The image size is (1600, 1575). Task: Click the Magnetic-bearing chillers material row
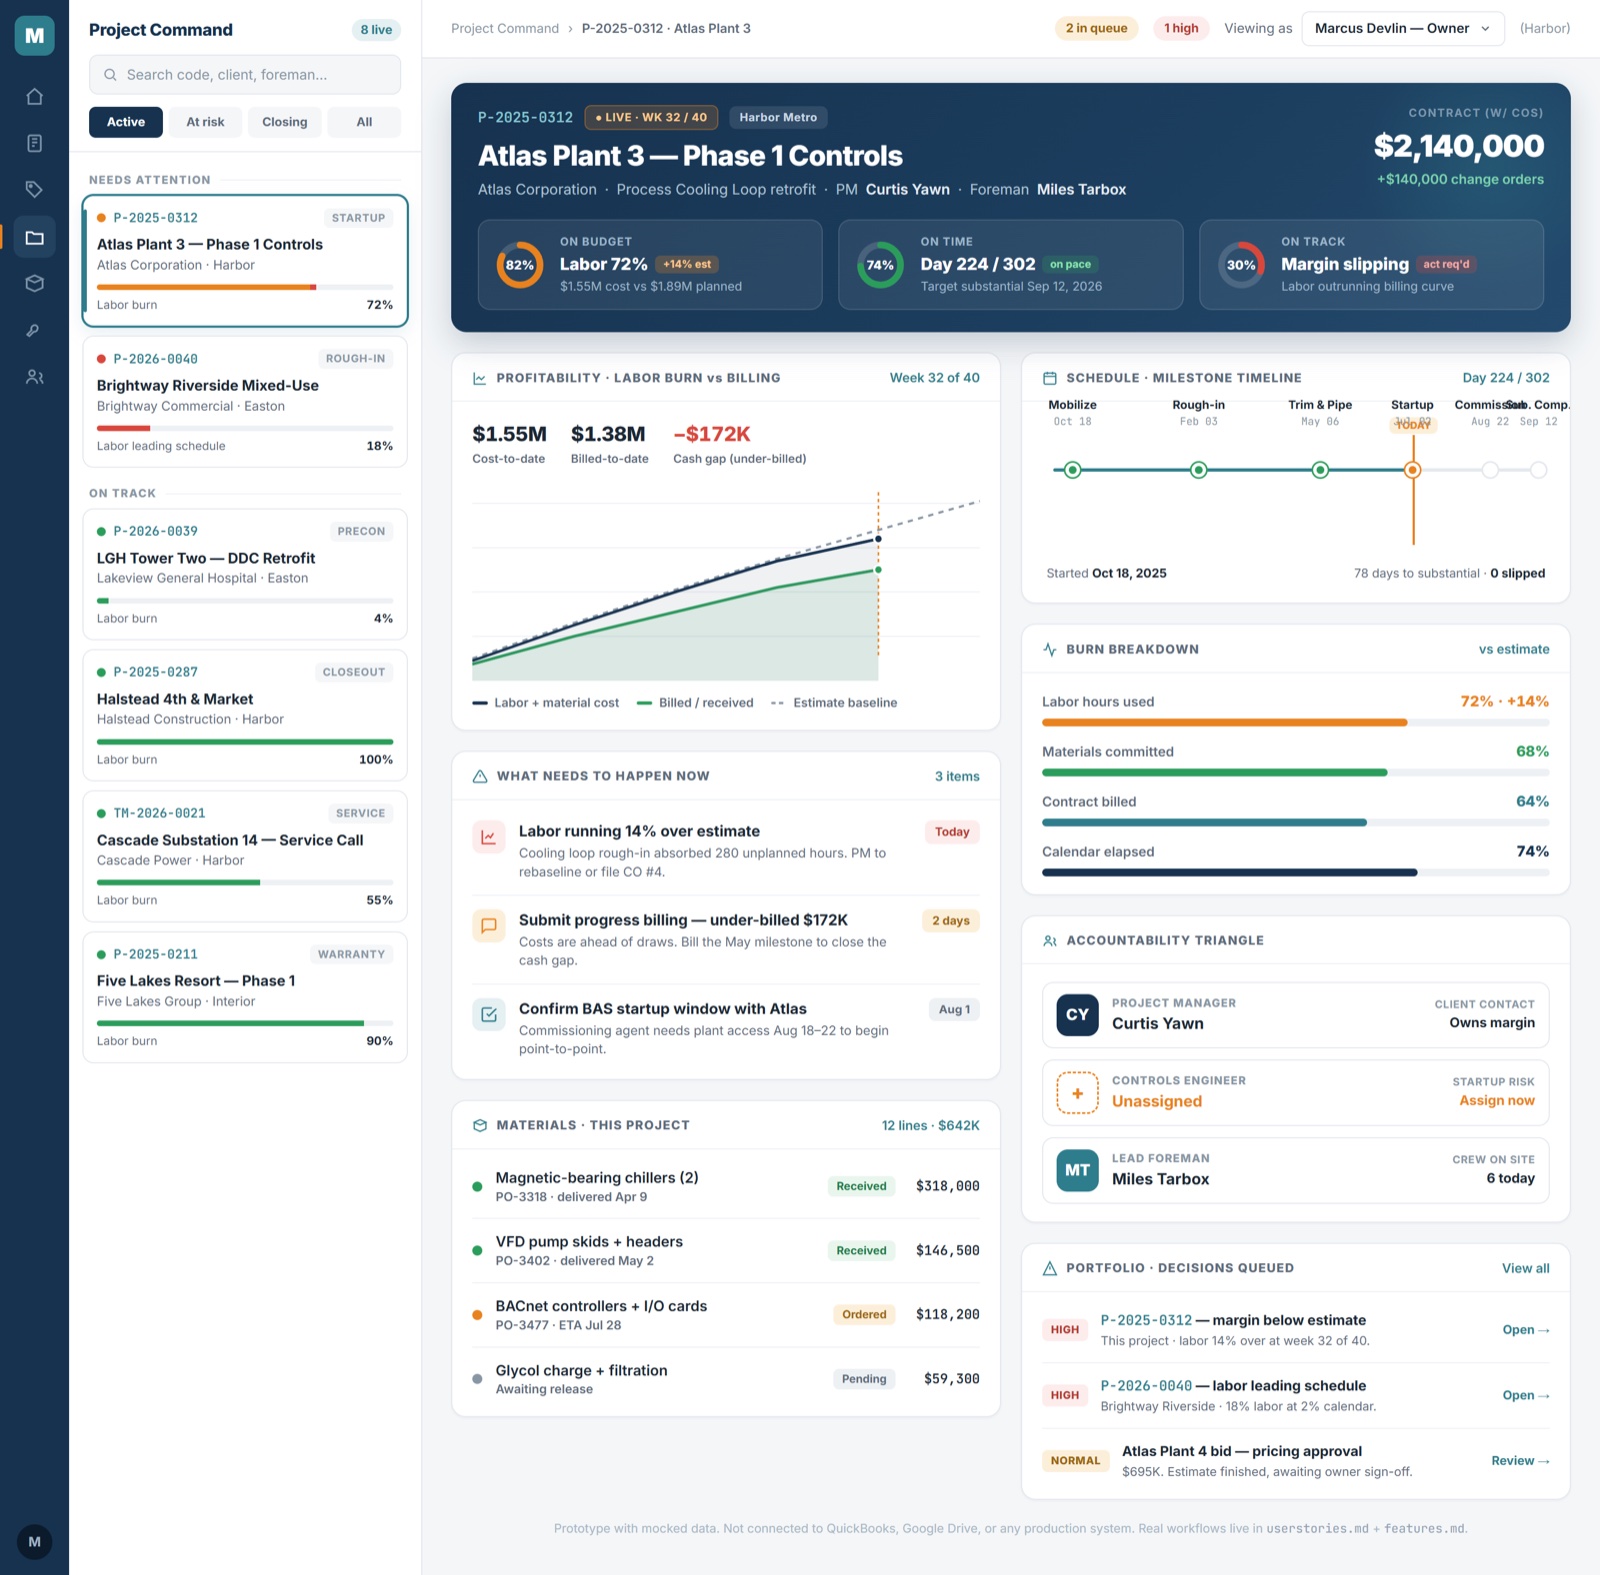[726, 1186]
